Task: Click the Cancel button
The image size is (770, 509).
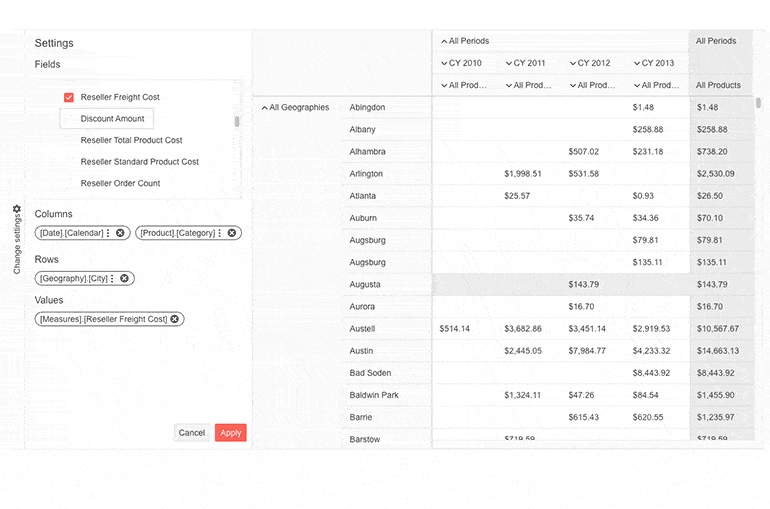Action: pos(191,433)
